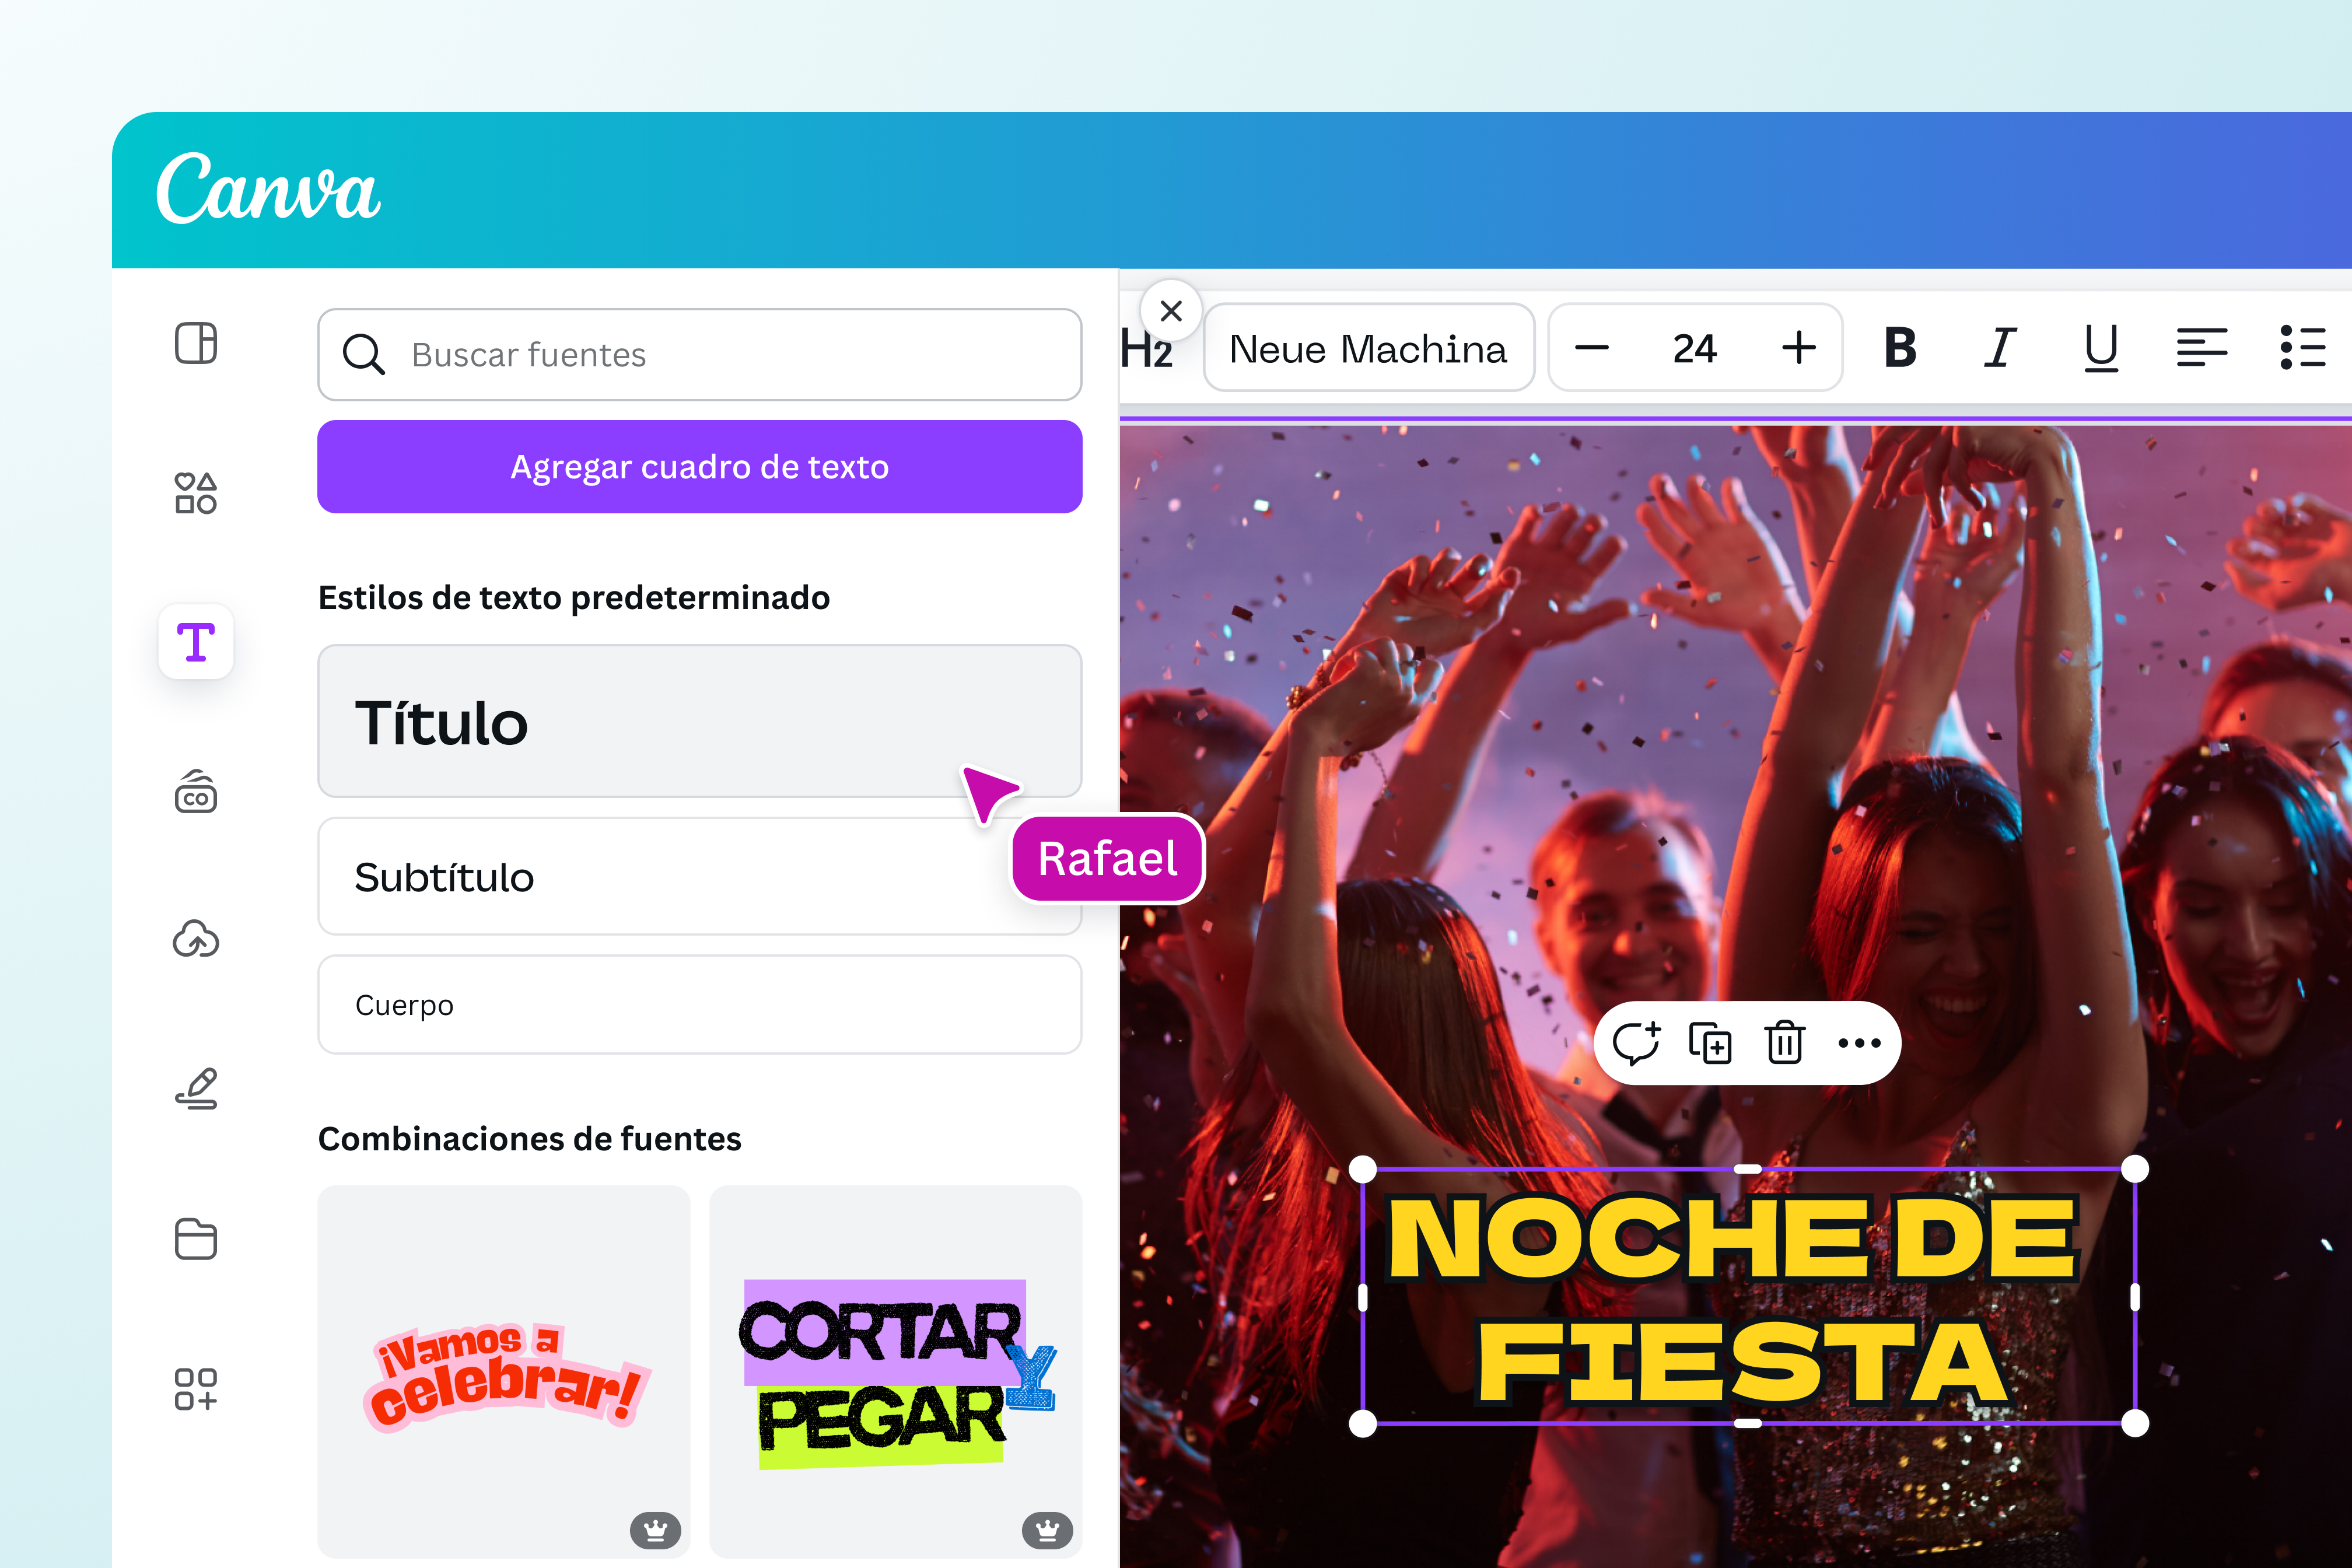The height and width of the screenshot is (1568, 2352).
Task: Click the search magnifier icon
Action: pos(363,355)
